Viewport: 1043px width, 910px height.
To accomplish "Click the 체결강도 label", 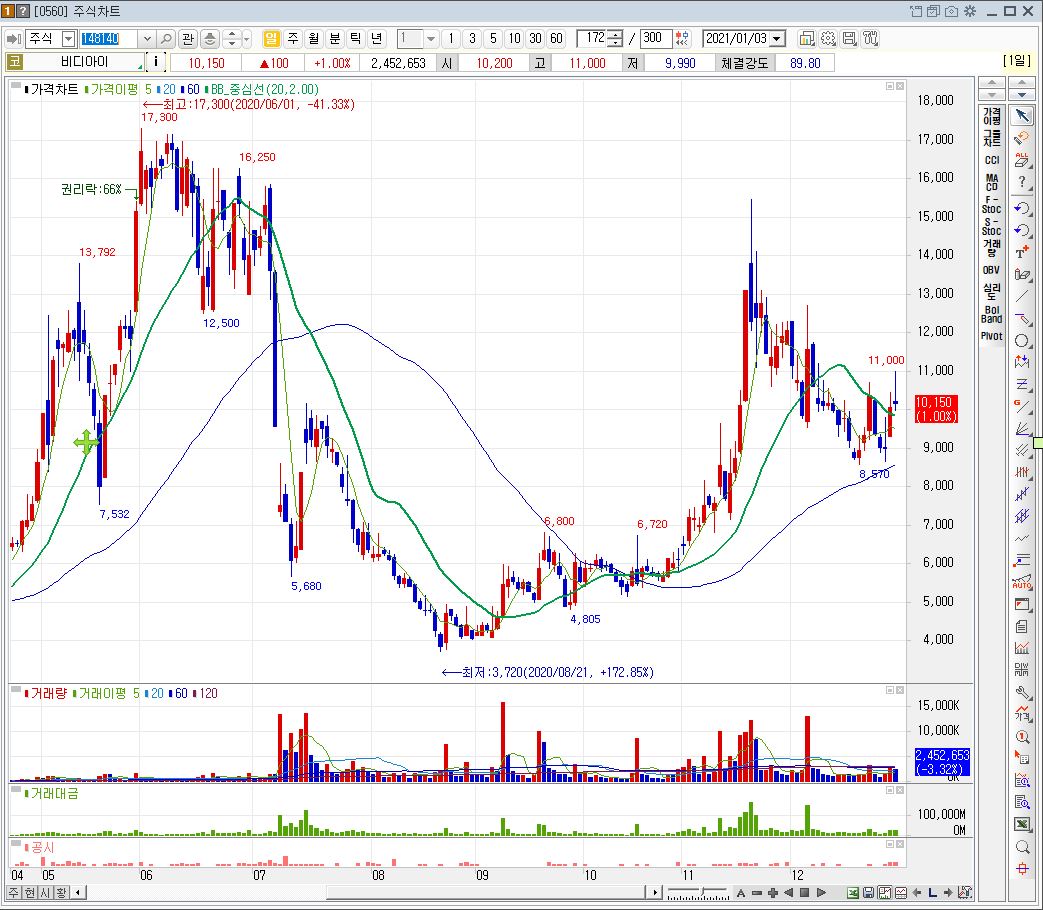I will tap(744, 63).
